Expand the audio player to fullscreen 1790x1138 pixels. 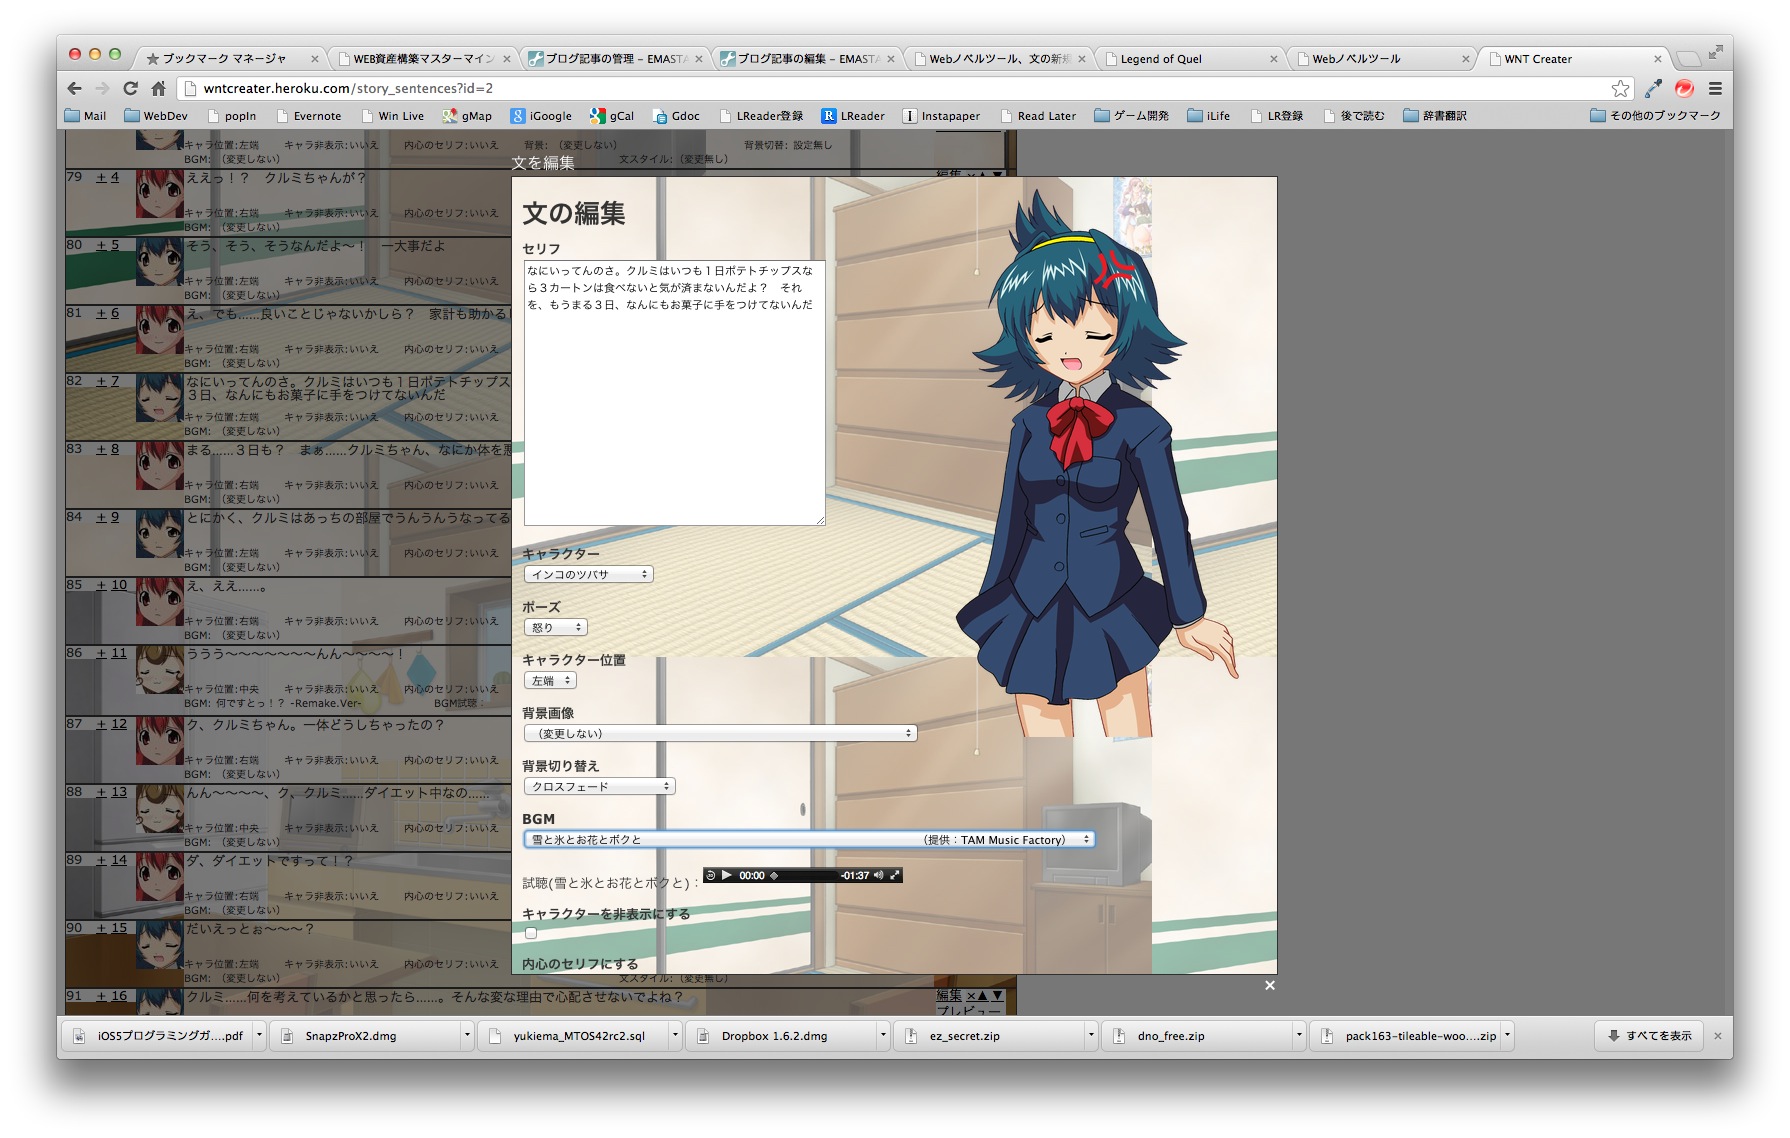pos(895,875)
